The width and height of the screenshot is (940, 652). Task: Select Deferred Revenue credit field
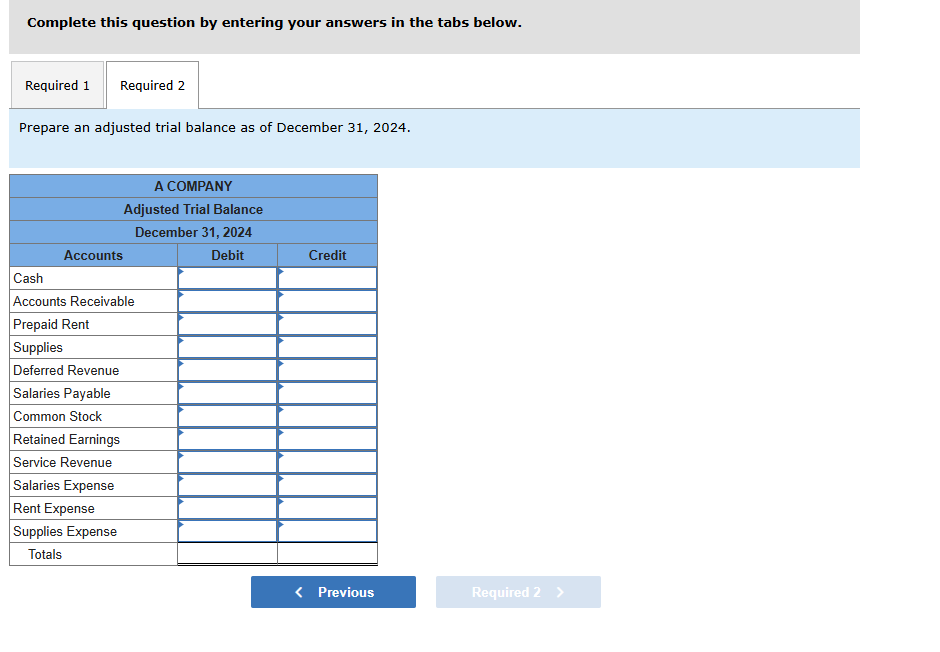point(328,370)
